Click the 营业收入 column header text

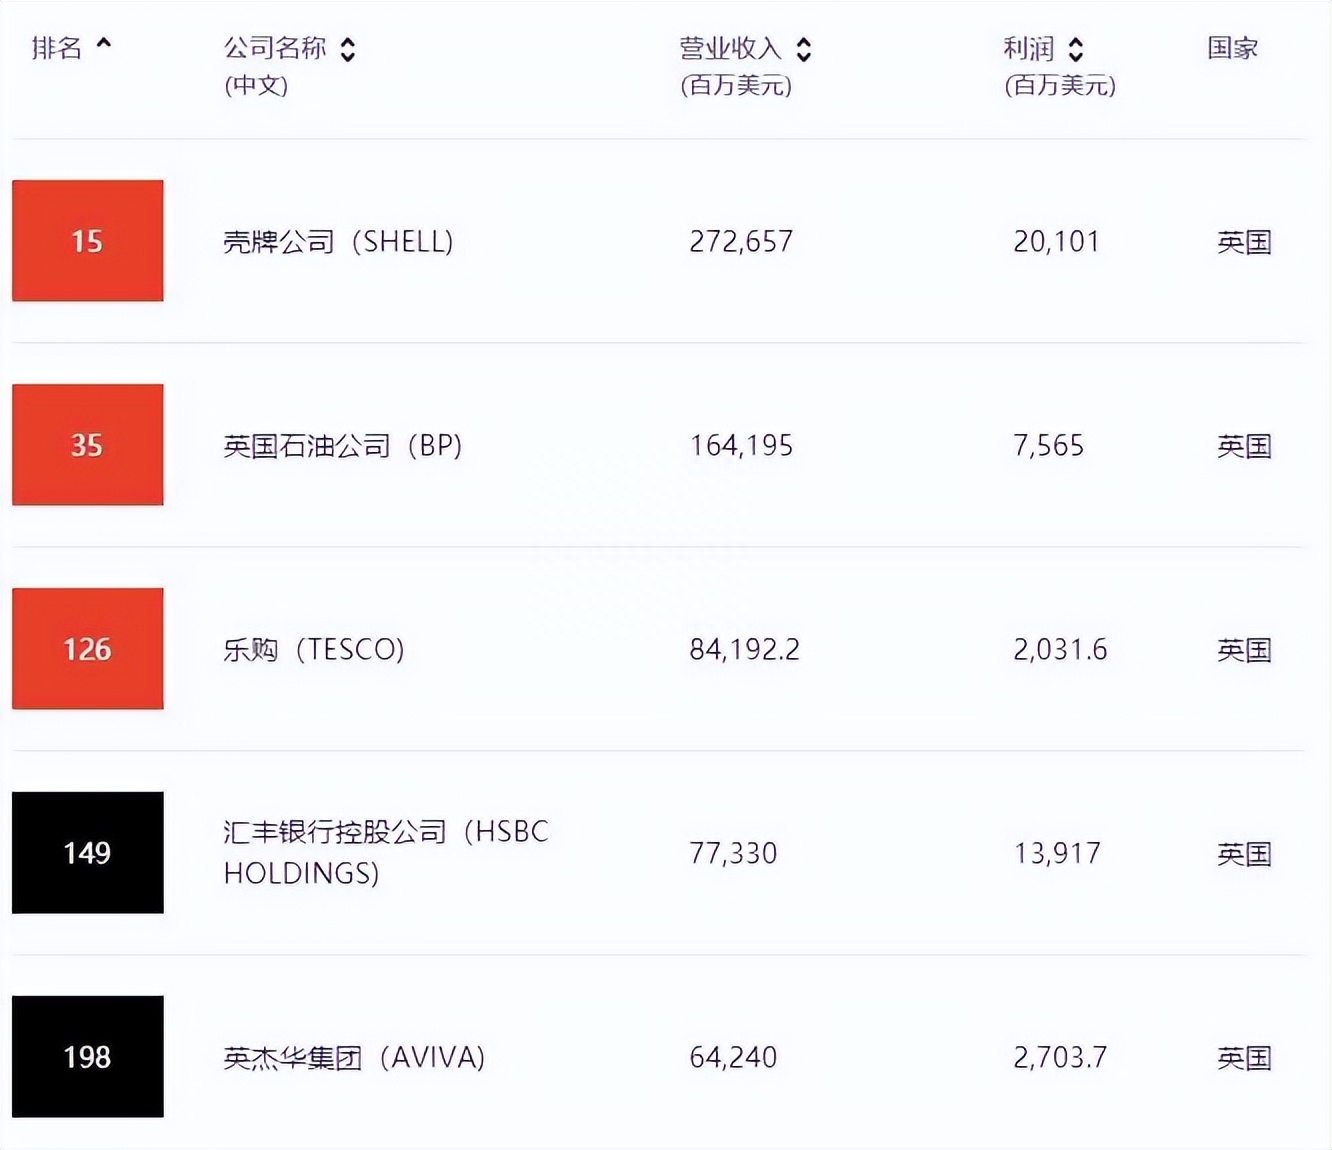coord(731,48)
